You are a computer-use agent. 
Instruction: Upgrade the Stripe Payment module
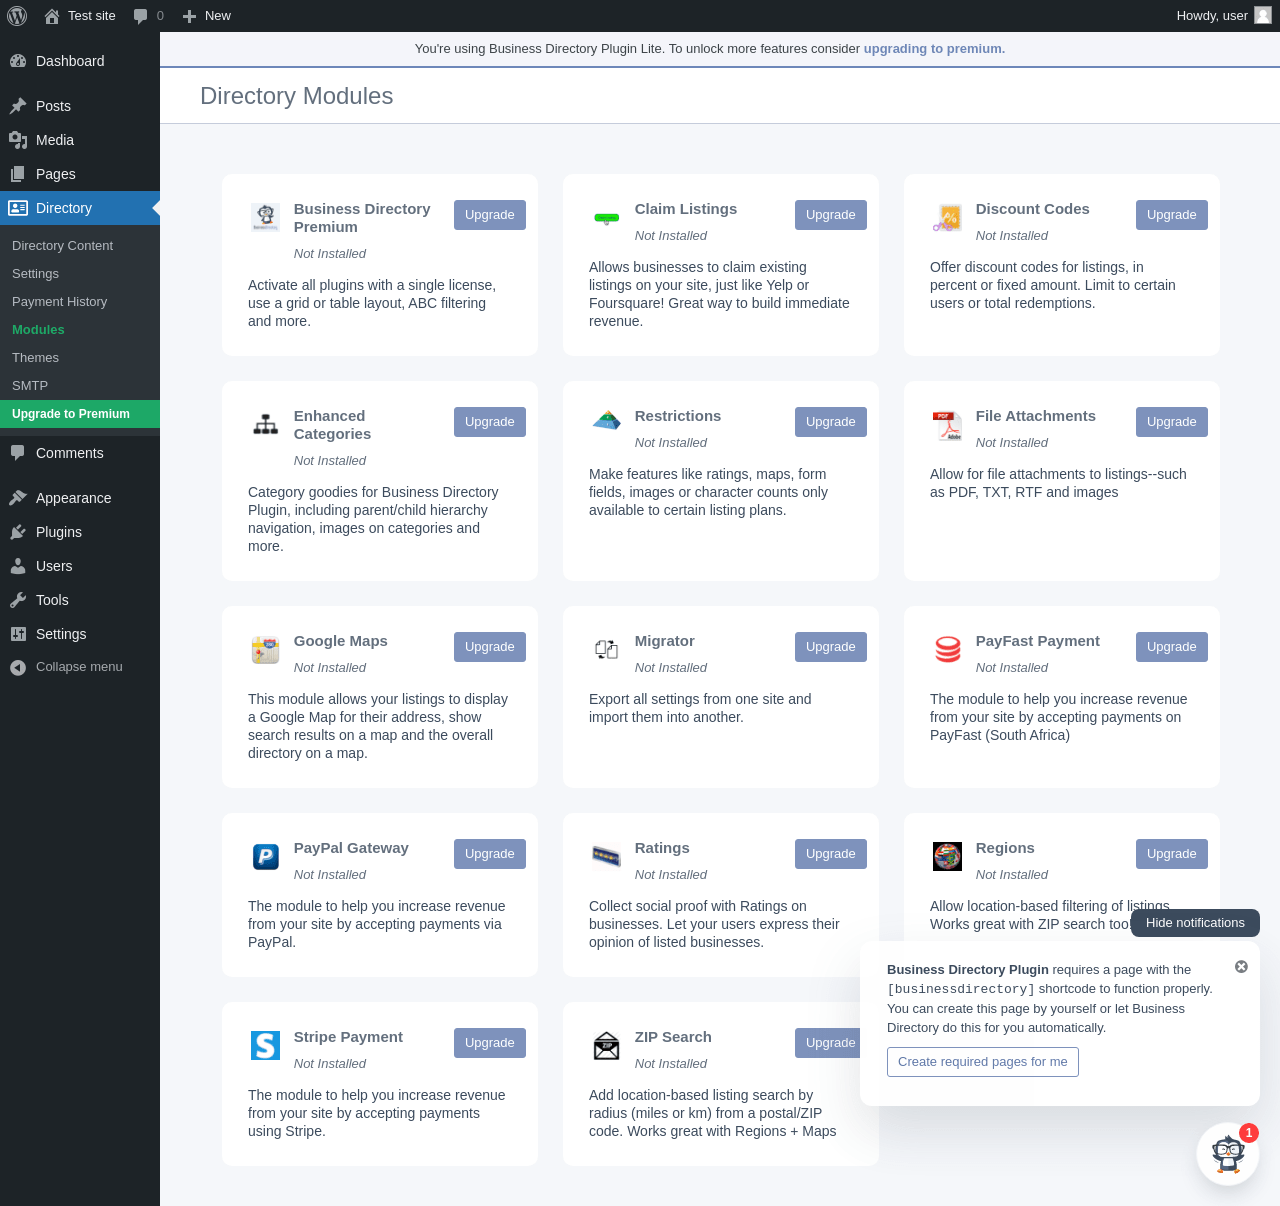tap(490, 1043)
